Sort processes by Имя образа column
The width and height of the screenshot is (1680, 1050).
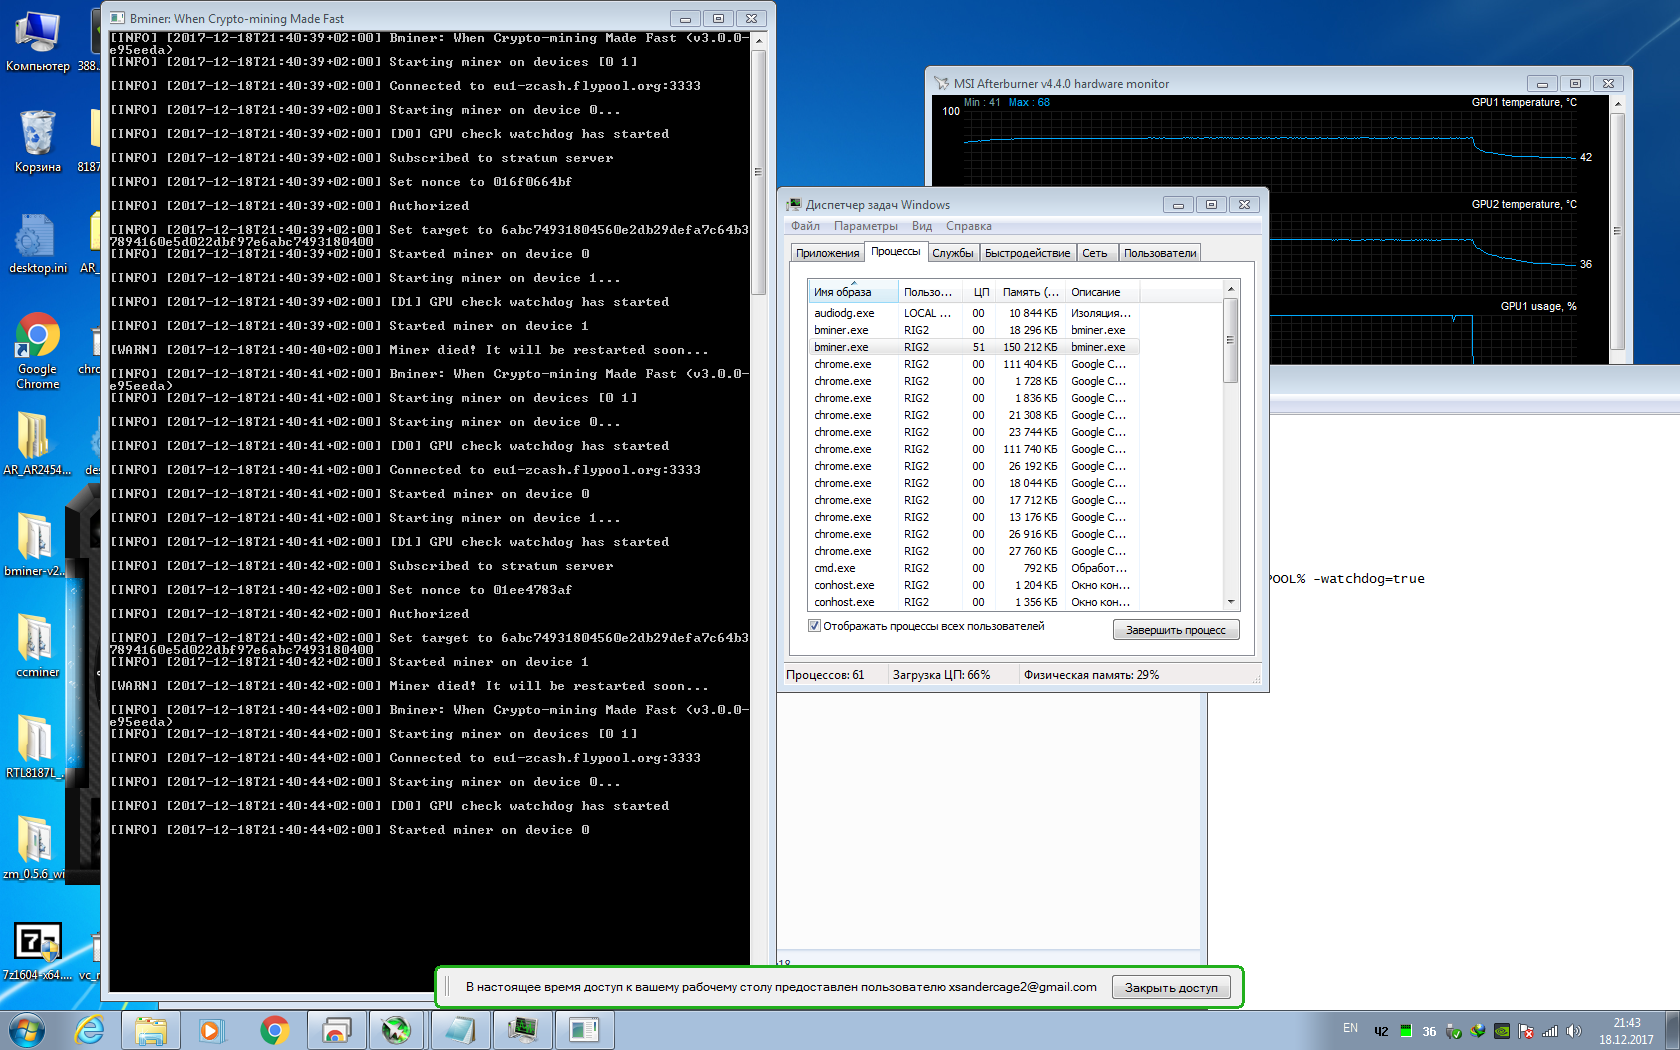853,292
